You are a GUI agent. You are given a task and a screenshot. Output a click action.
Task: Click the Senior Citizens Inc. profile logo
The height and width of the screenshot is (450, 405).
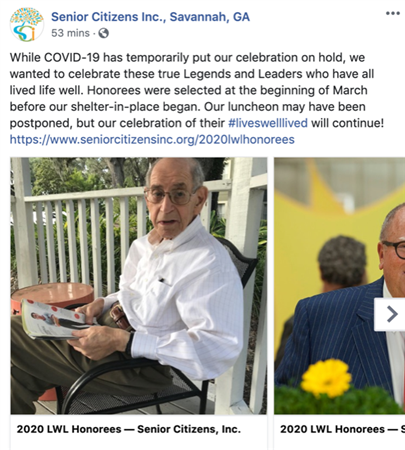27,25
